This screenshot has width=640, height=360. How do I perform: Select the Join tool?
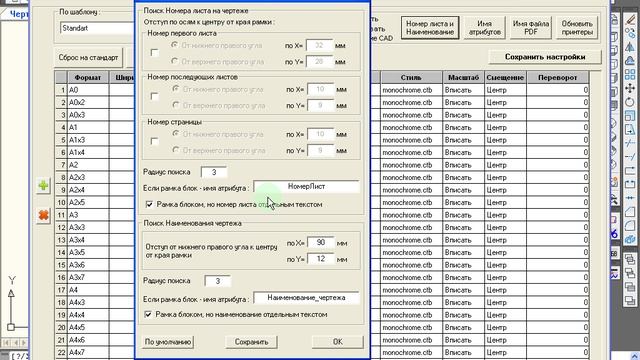coord(630,198)
